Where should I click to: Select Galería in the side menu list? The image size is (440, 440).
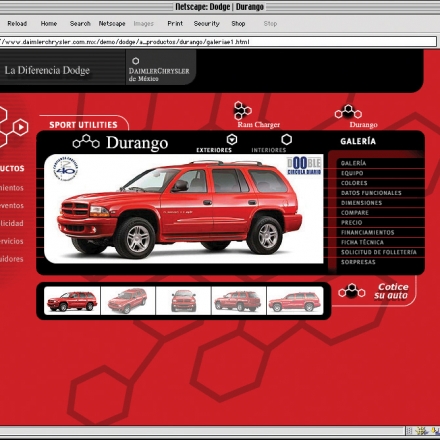353,163
